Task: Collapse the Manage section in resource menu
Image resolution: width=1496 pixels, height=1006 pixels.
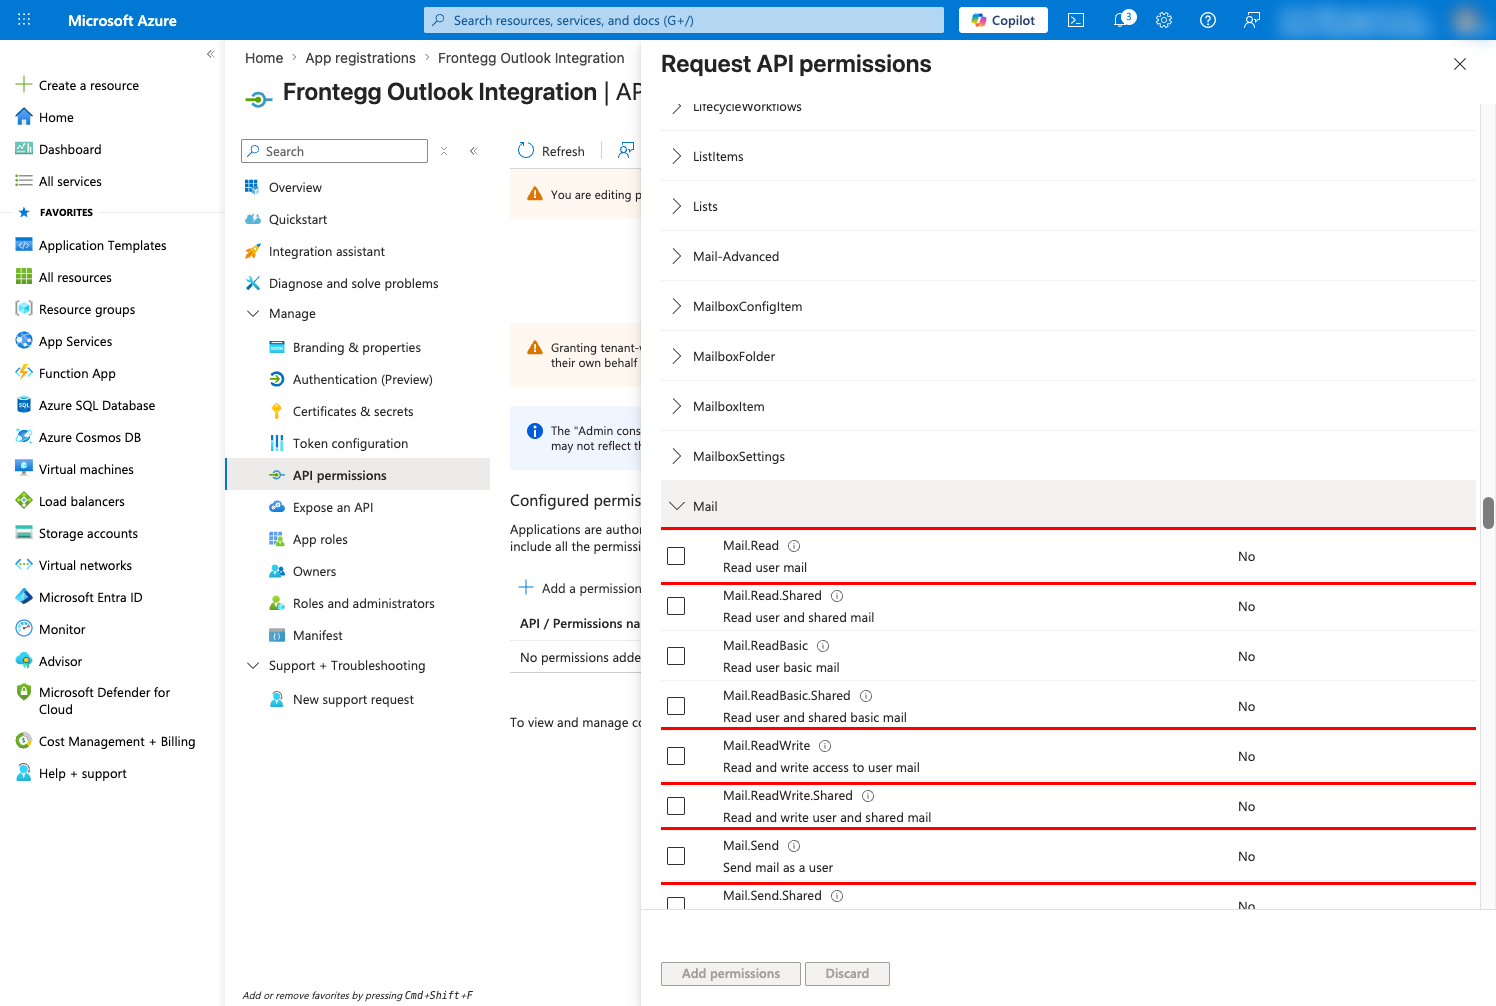Action: pos(253,313)
